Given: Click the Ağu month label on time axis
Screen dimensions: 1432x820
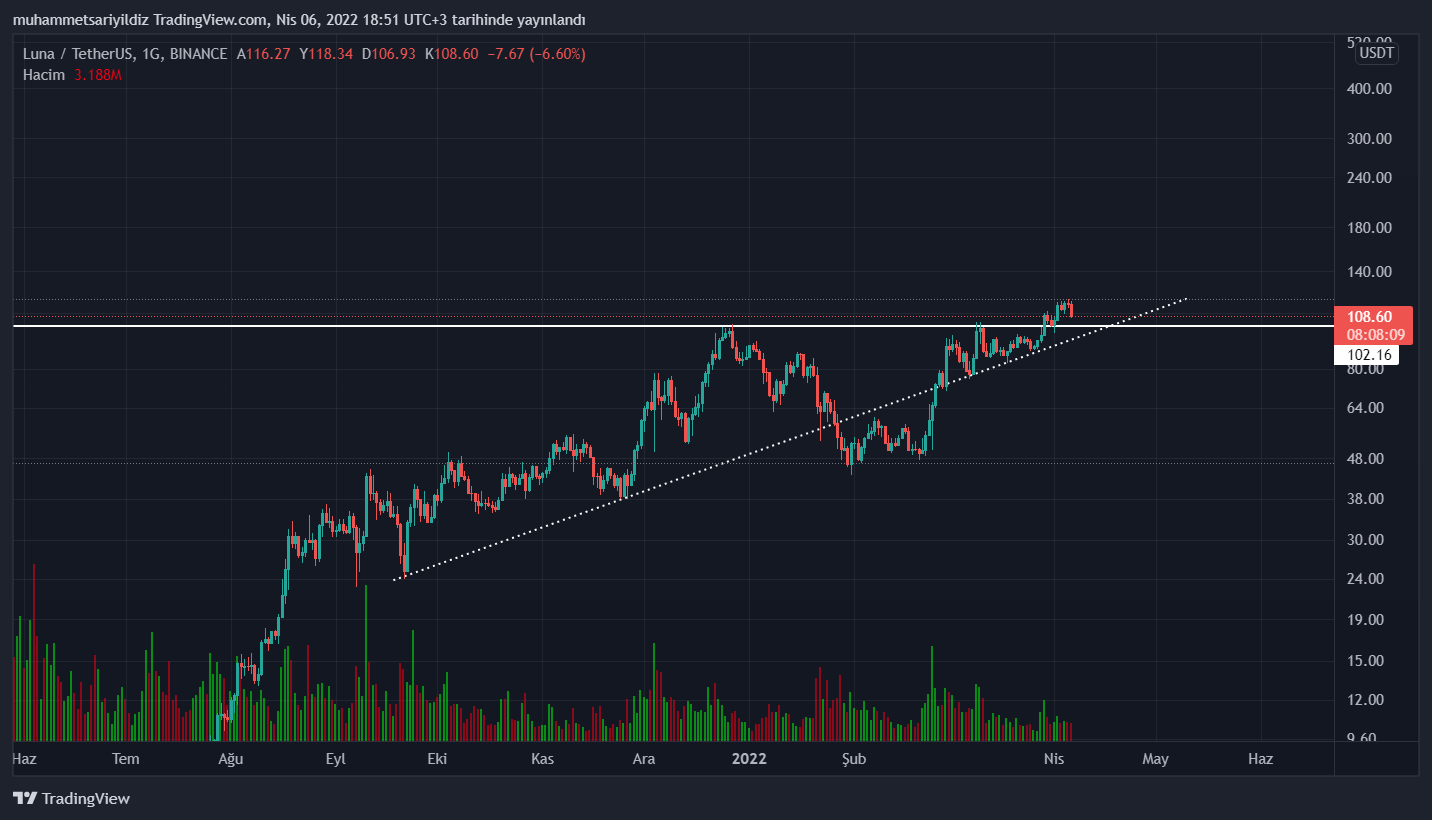Looking at the screenshot, I should (x=231, y=759).
